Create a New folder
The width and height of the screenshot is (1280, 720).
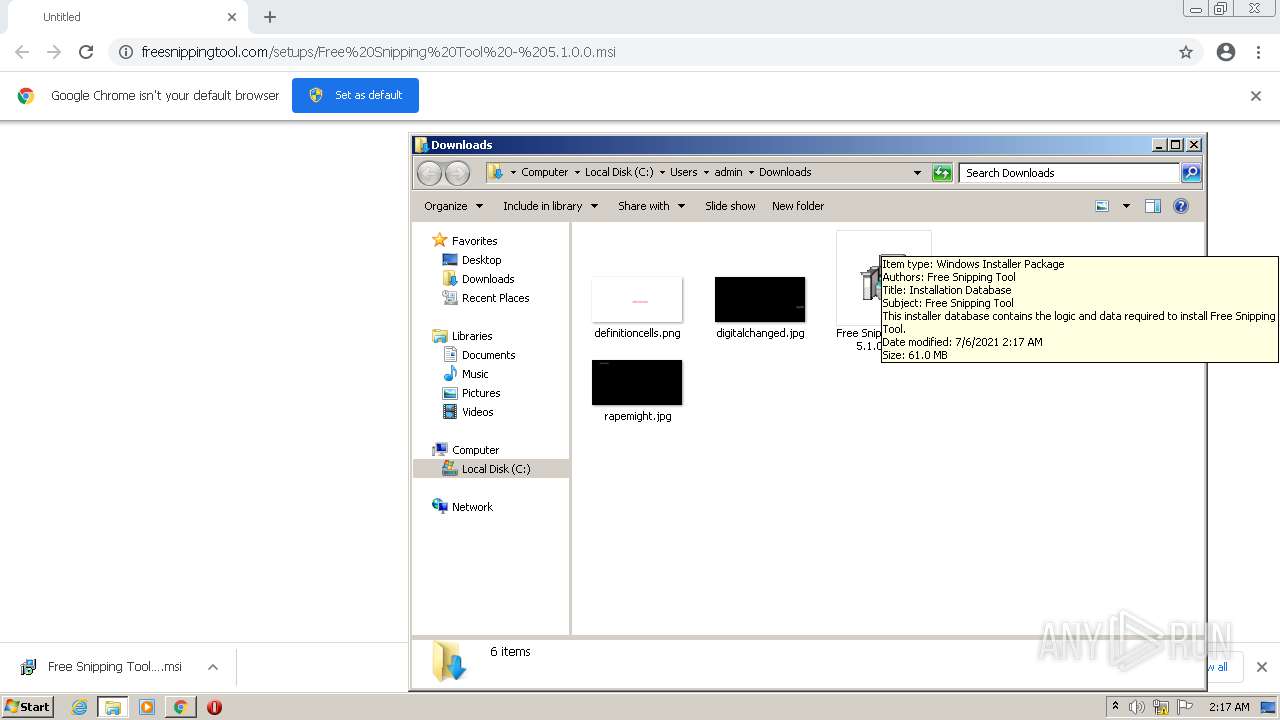(x=798, y=206)
